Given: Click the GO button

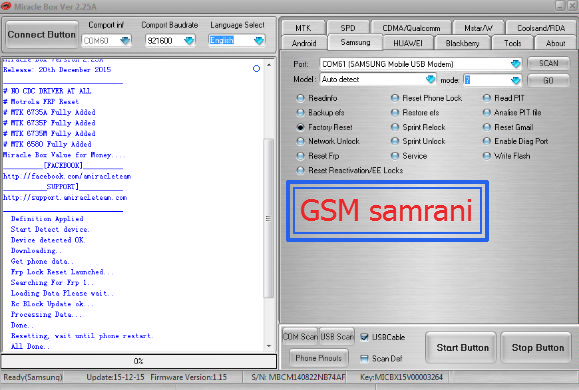Looking at the screenshot, I should point(548,81).
